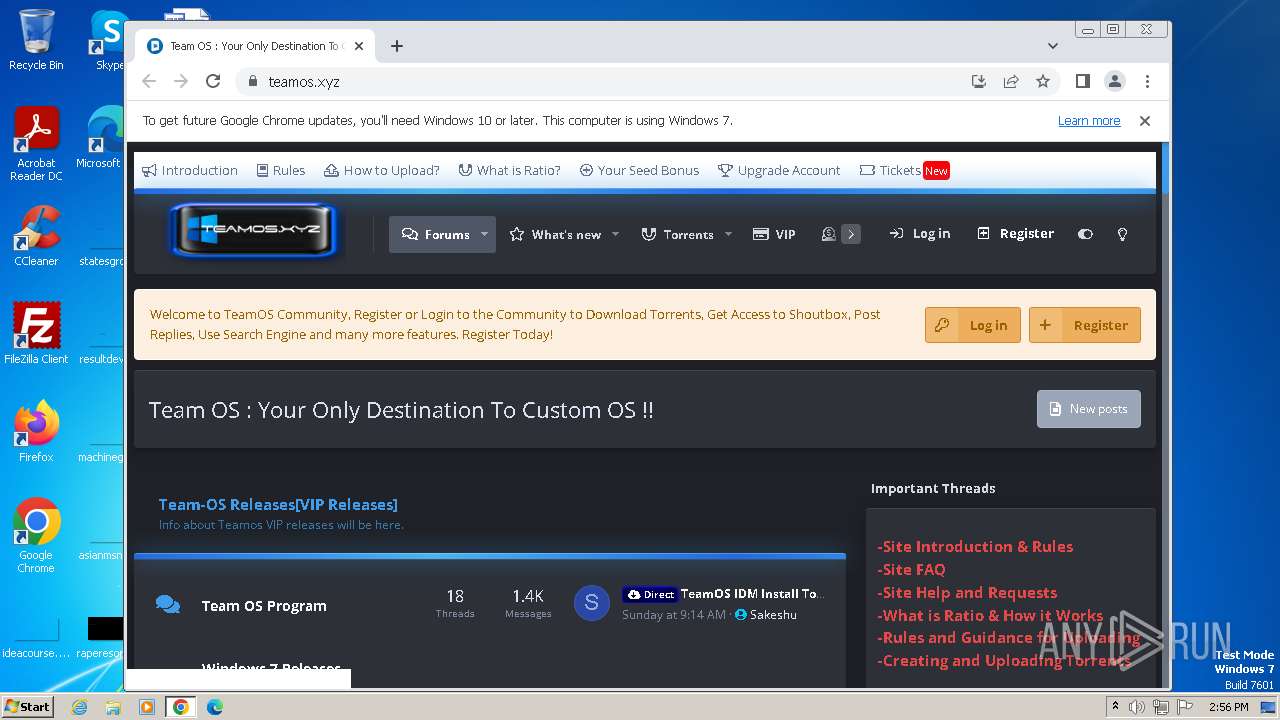1280x720 pixels.
Task: Open Your Seed Bonus page
Action: click(x=639, y=170)
